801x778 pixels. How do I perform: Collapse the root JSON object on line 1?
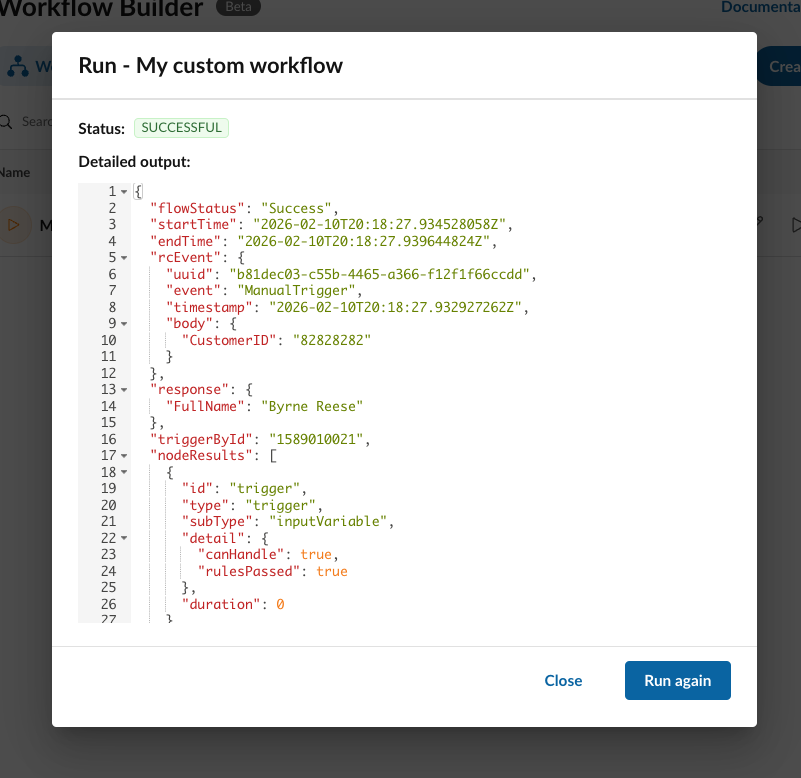click(x=123, y=191)
